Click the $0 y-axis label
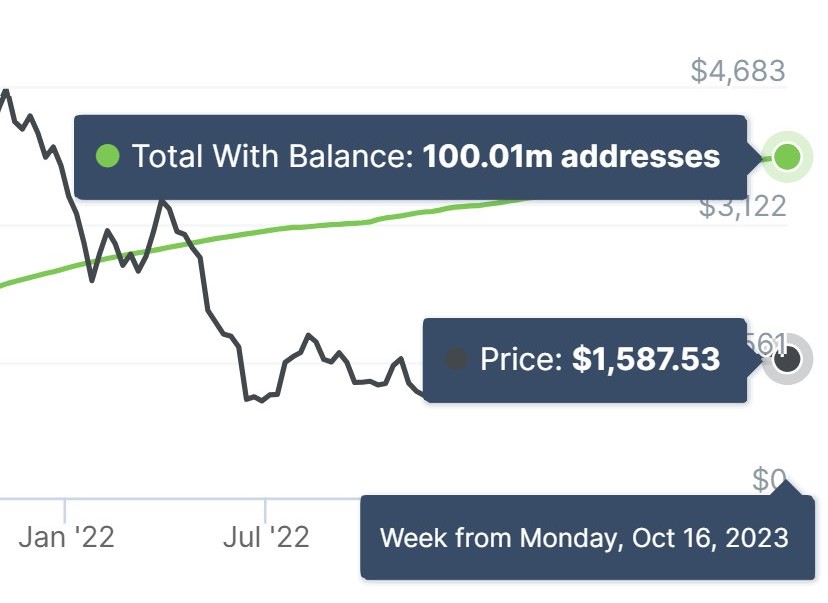Viewport: 828px width, 603px height. click(x=768, y=480)
